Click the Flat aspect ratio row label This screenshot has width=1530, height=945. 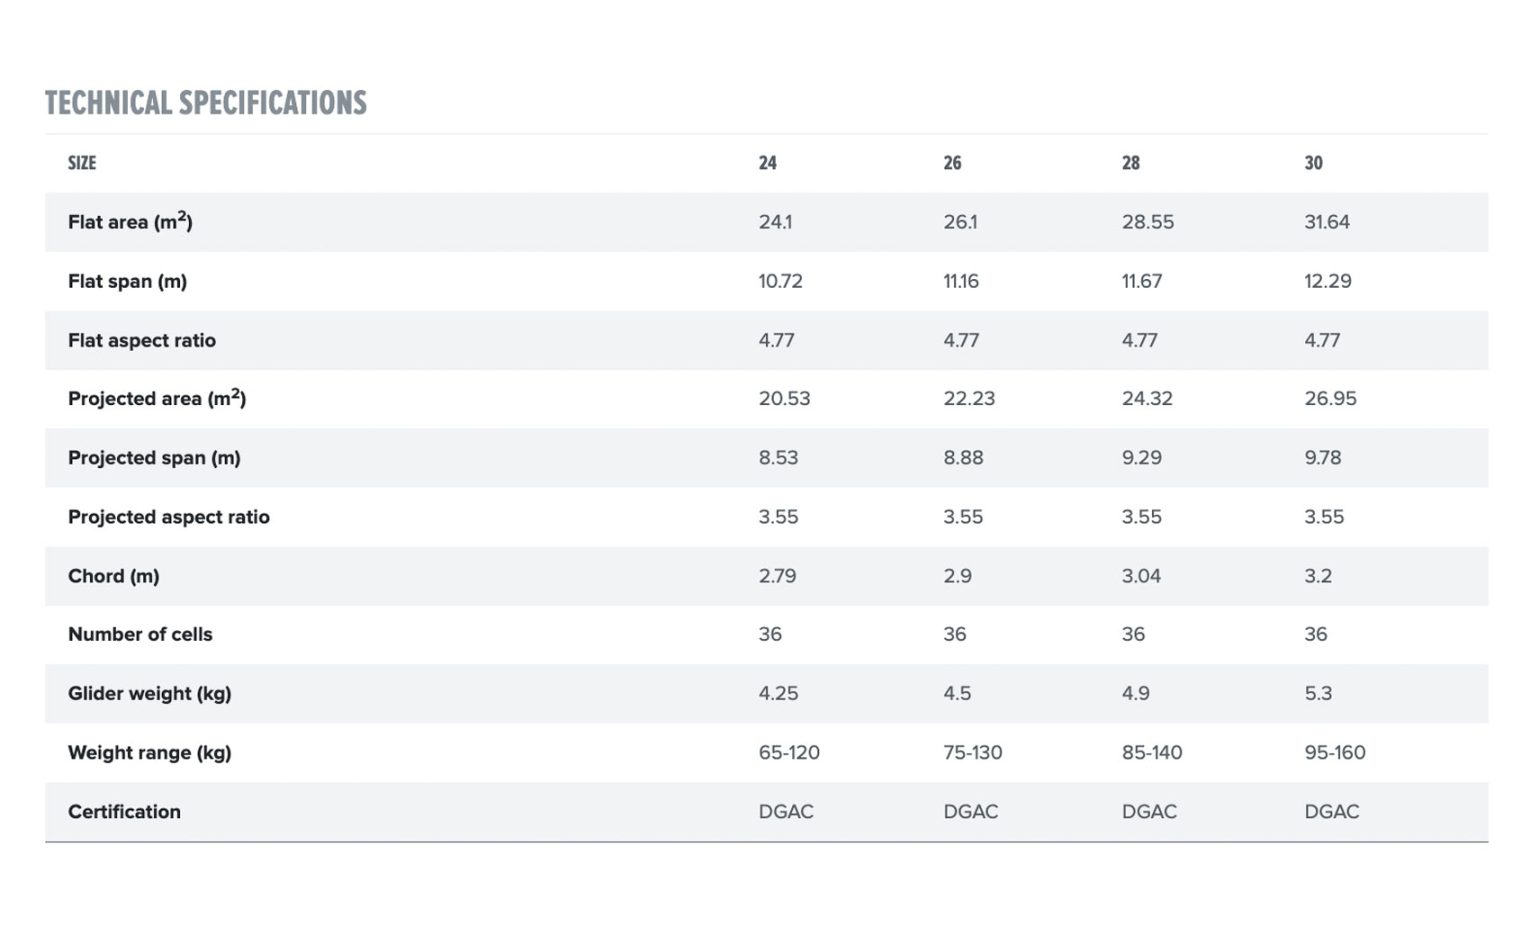tap(142, 340)
